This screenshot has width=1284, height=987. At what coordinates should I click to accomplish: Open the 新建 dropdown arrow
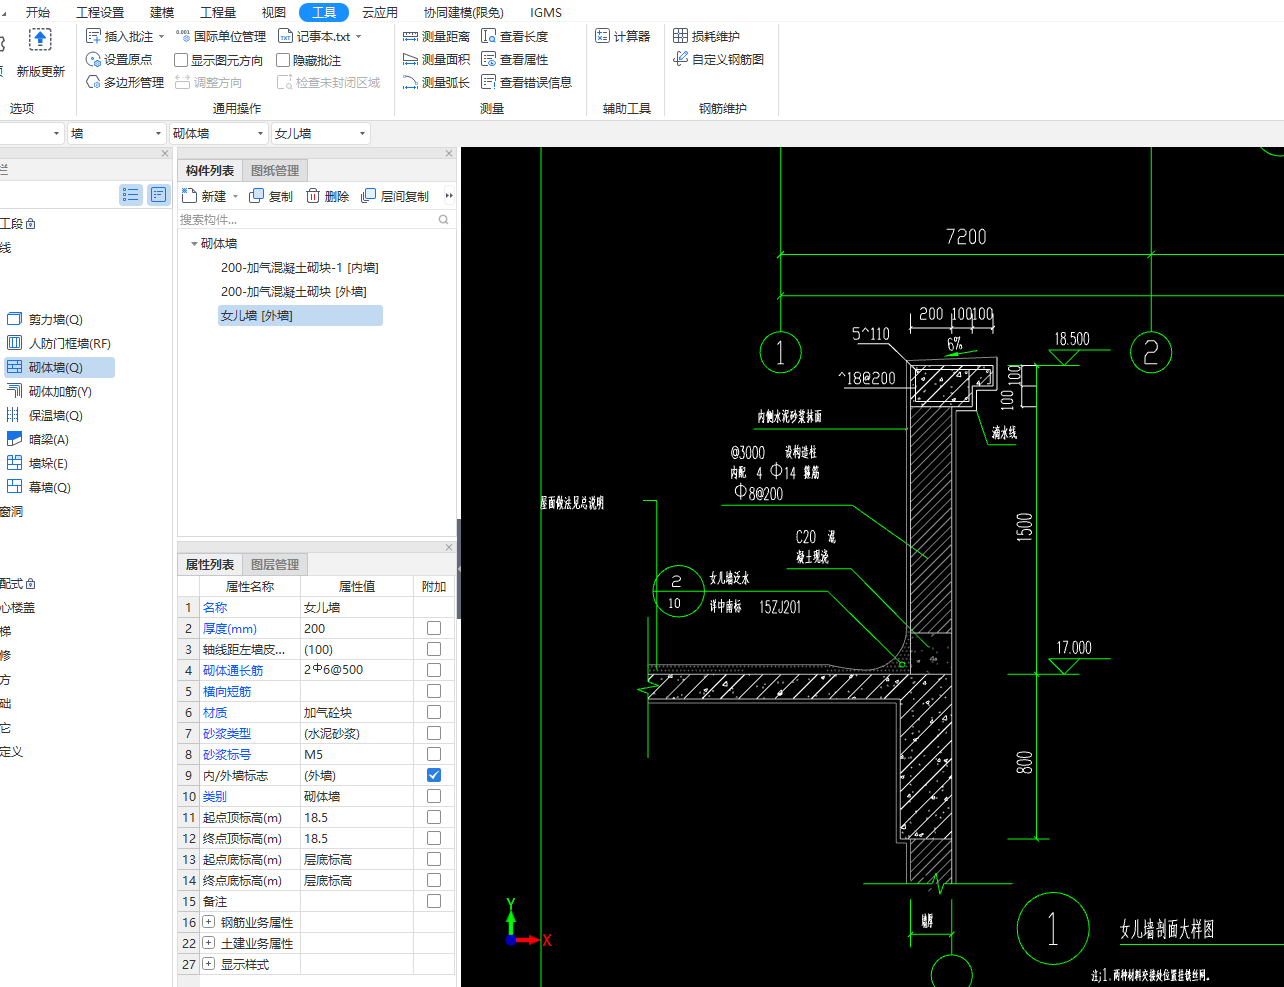pos(236,197)
